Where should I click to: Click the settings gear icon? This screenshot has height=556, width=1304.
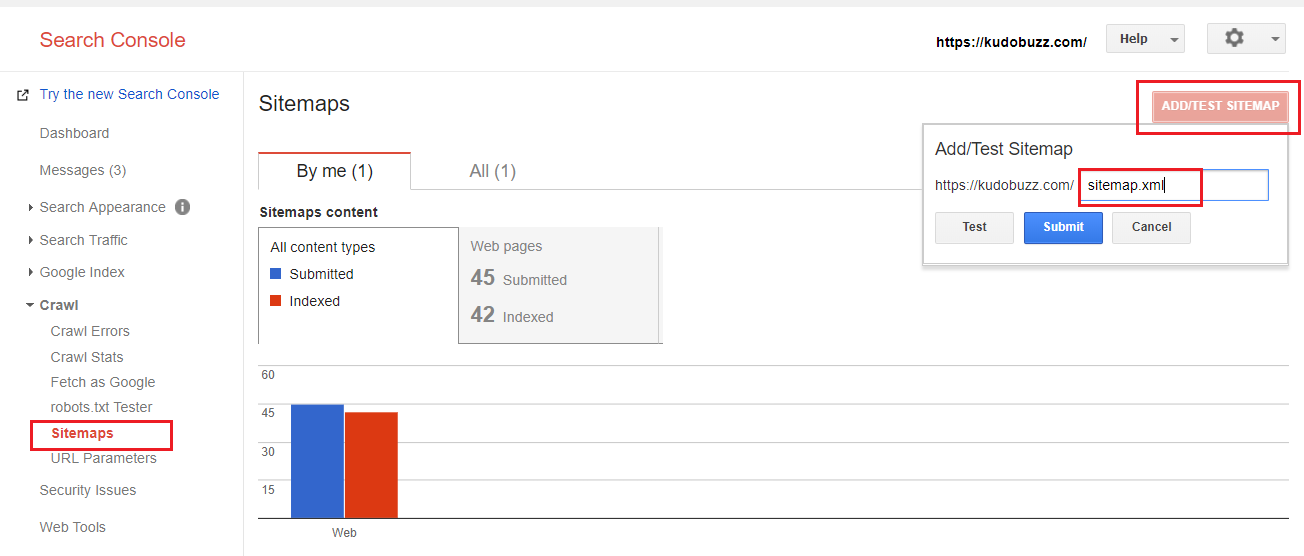[1235, 38]
